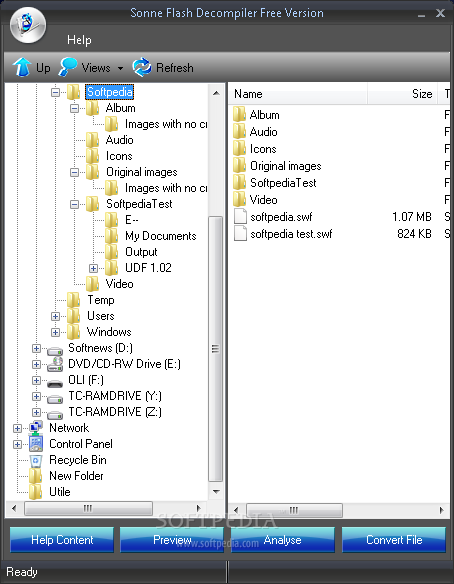Image resolution: width=454 pixels, height=584 pixels.
Task: Select Original images in file list
Action: click(x=277, y=166)
